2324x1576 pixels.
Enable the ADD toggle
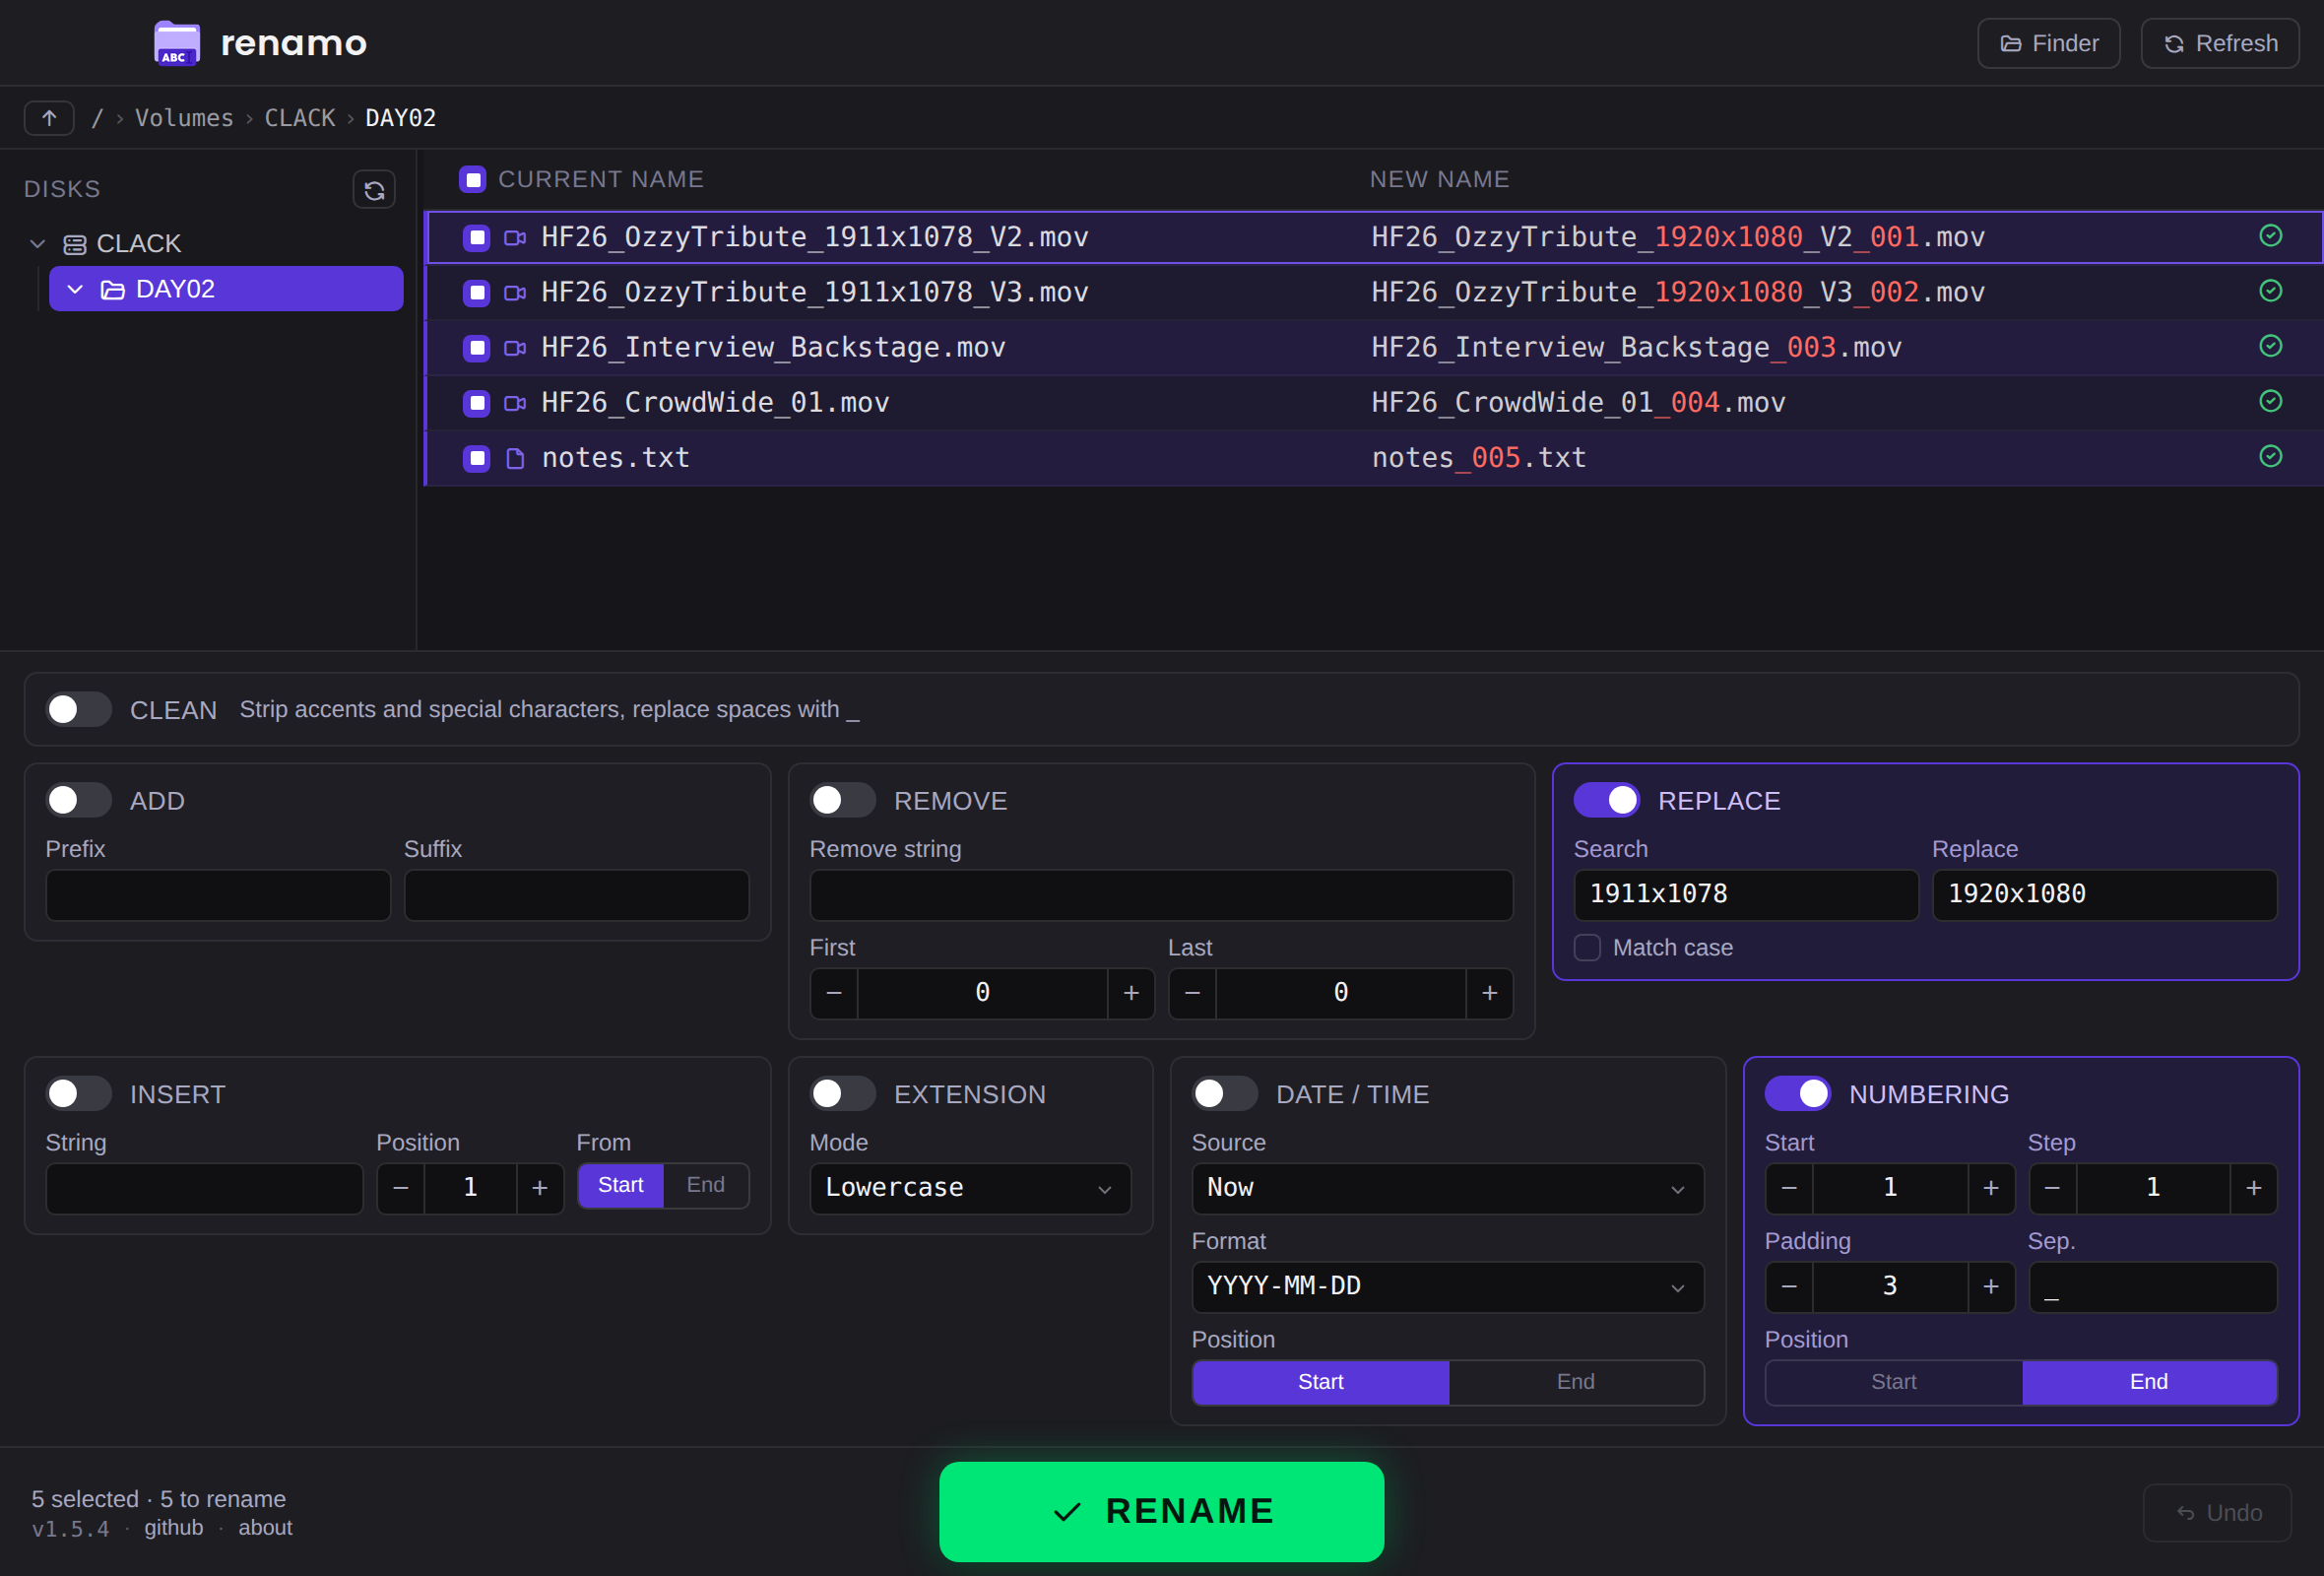pos(79,800)
